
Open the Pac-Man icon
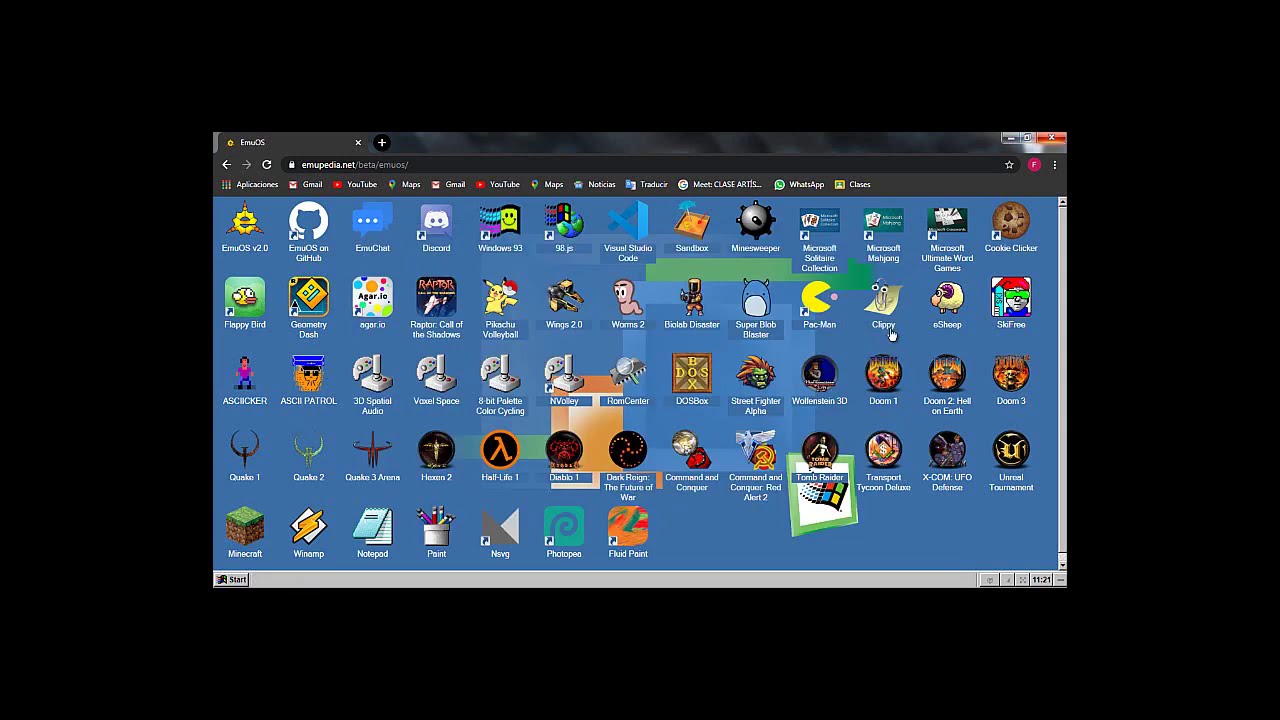819,304
